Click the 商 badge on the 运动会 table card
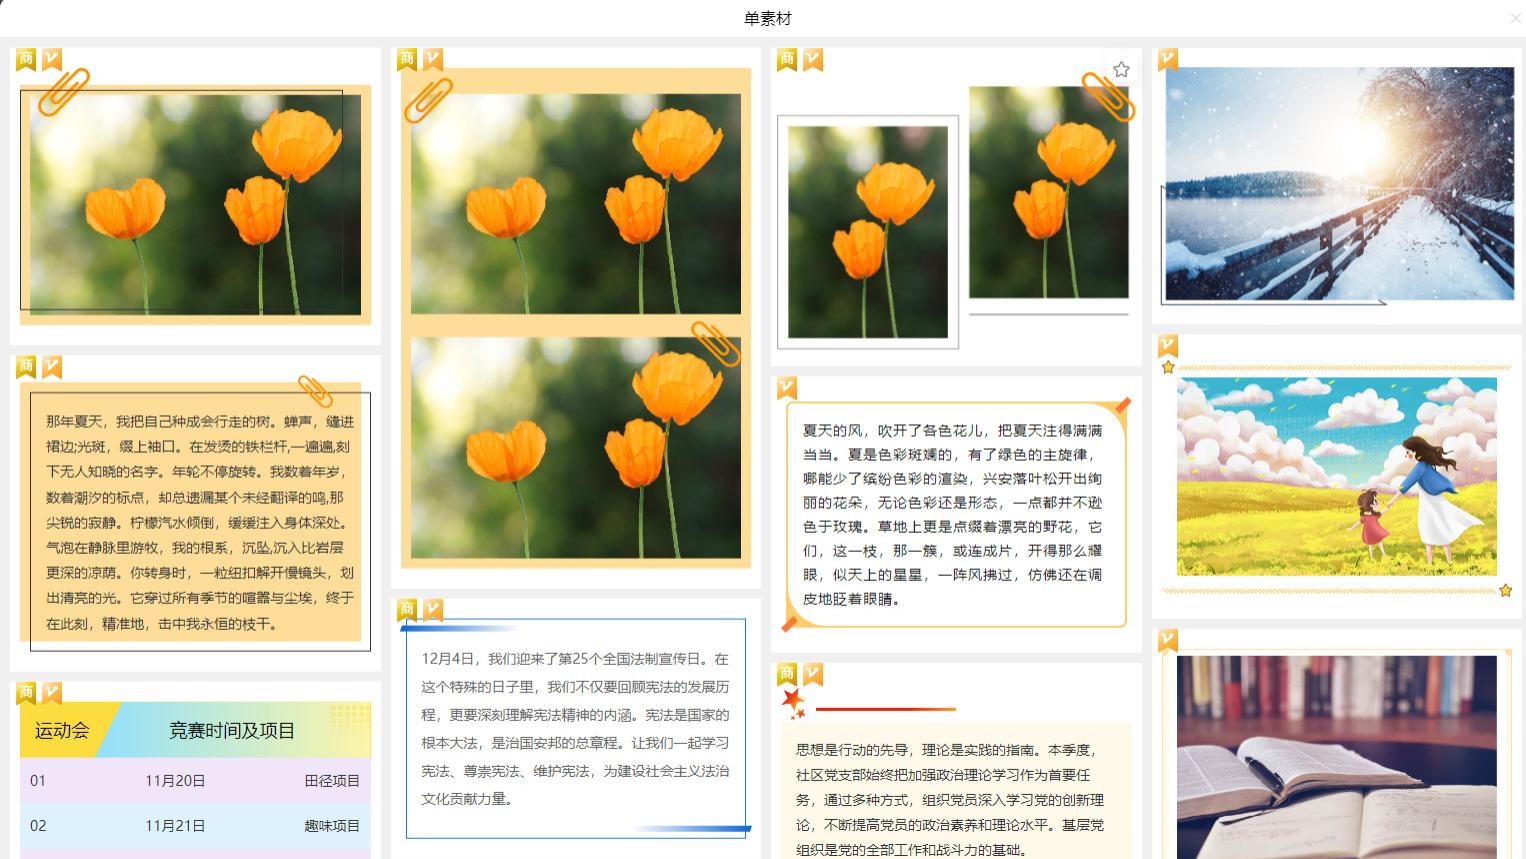 26,693
